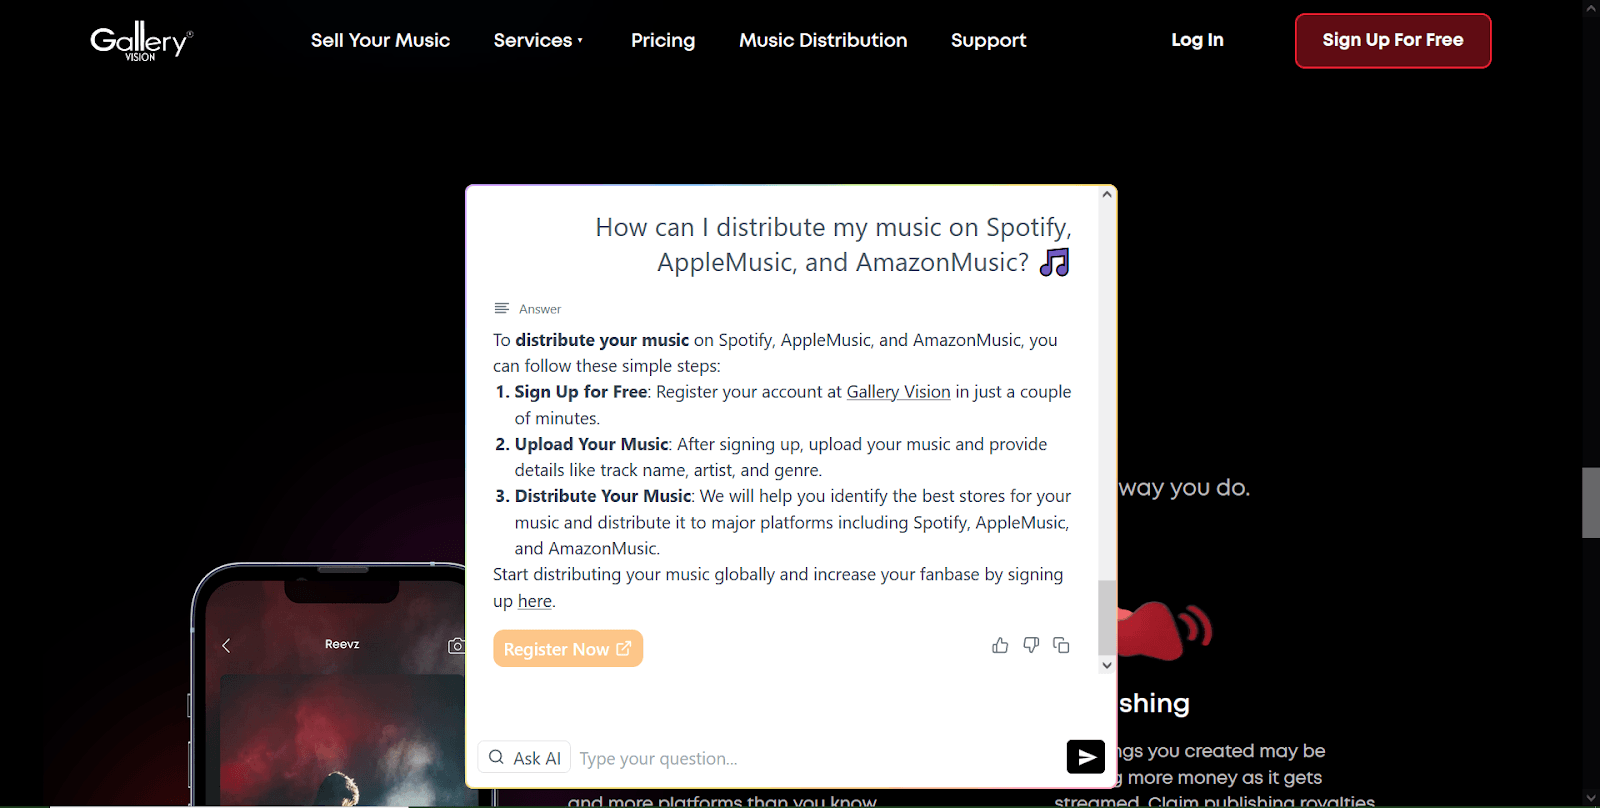Tap the camera icon on phone mockup
Viewport: 1600px width, 808px height.
[457, 645]
